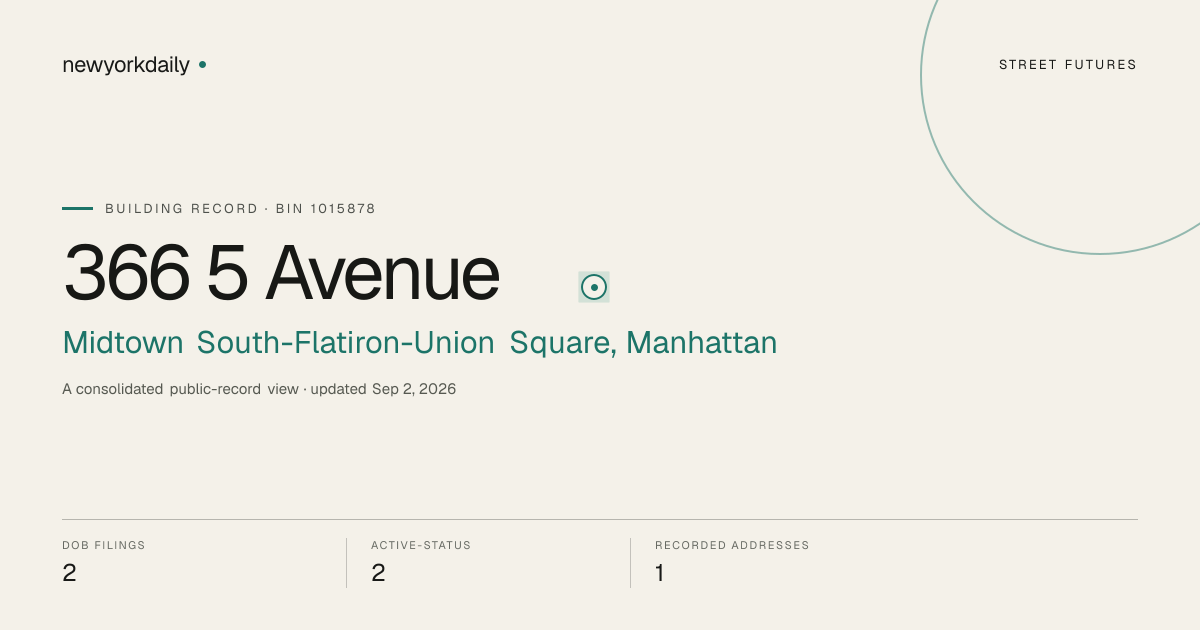This screenshot has height=630, width=1200.
Task: Click the word Manhattan in the subtitle
Action: [x=702, y=343]
